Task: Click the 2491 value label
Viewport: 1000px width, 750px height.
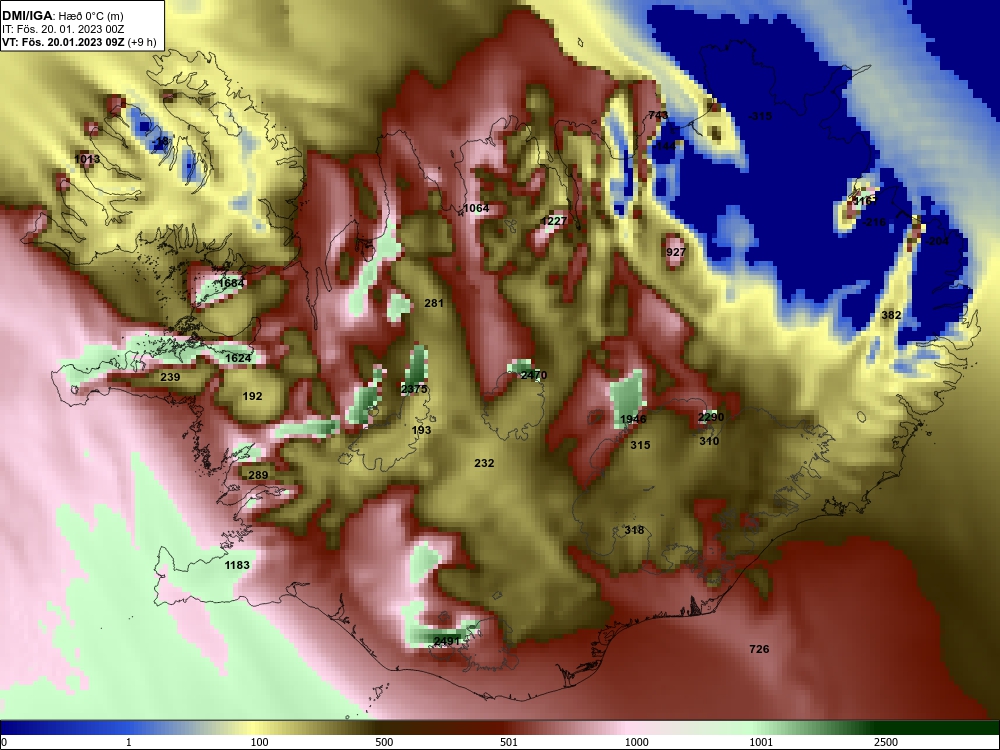Action: click(447, 642)
